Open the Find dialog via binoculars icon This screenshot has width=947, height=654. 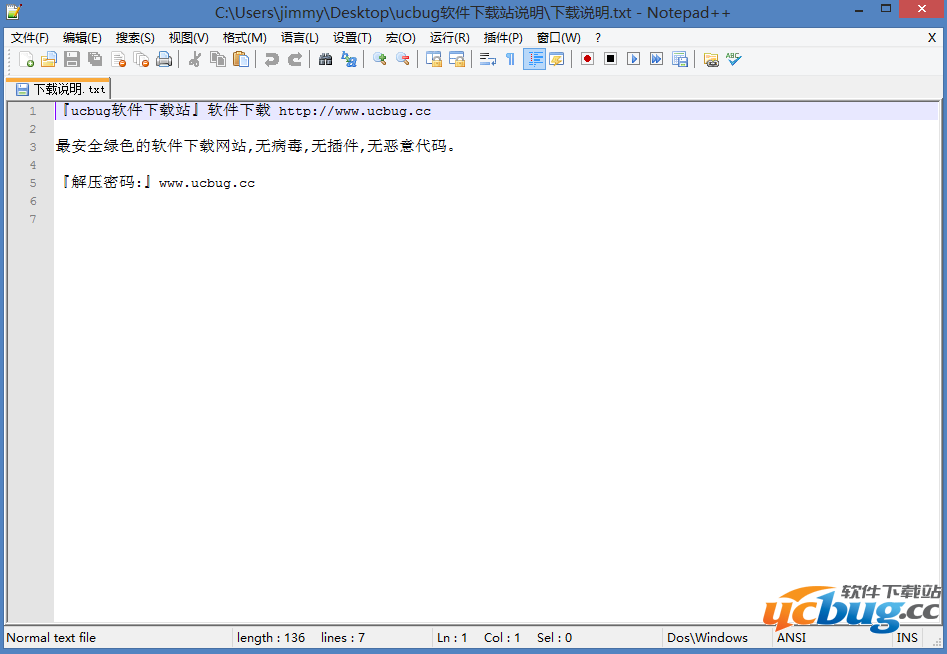(325, 59)
